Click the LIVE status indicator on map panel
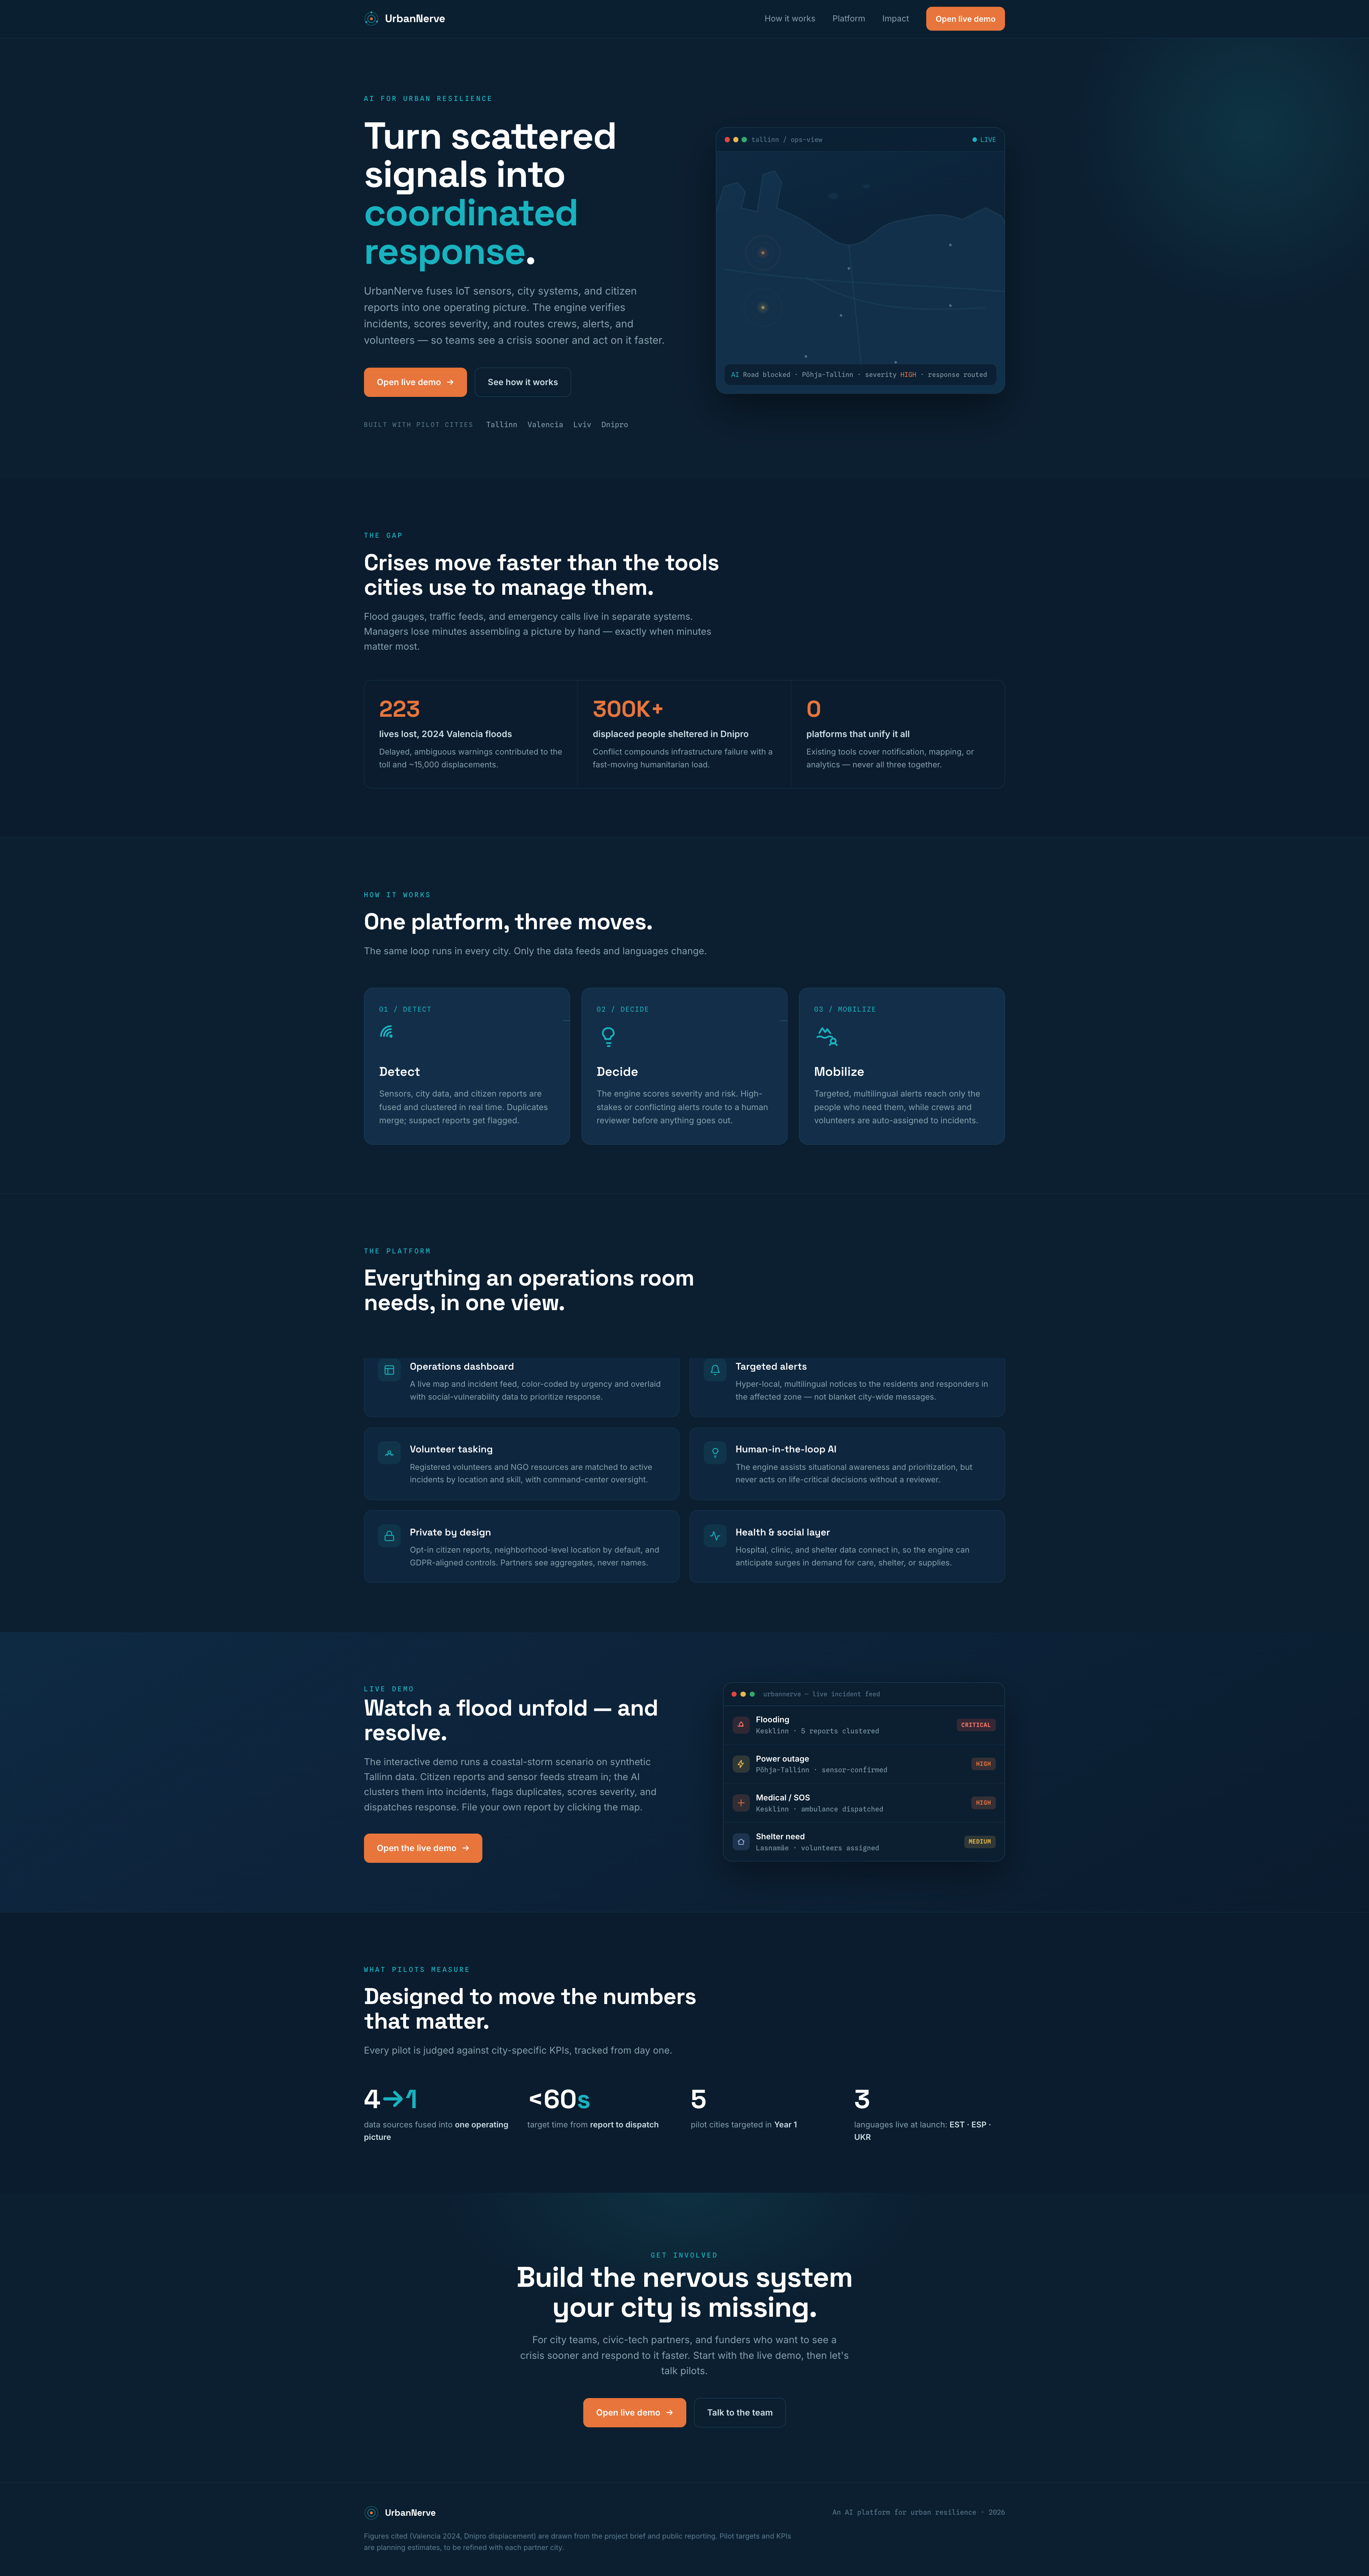 coord(984,140)
